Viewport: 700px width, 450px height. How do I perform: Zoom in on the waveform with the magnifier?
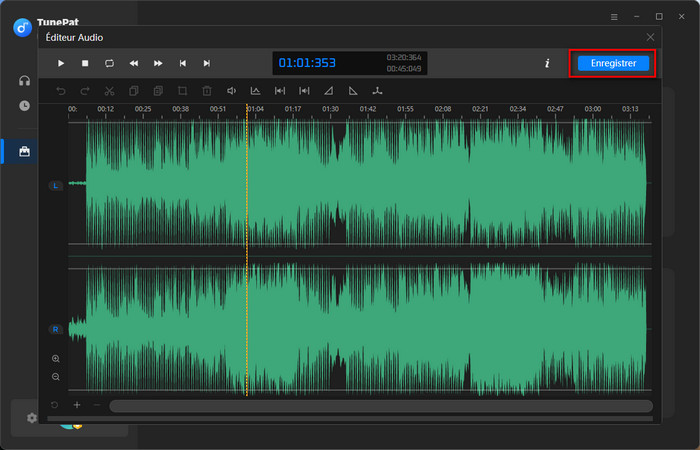(56, 358)
